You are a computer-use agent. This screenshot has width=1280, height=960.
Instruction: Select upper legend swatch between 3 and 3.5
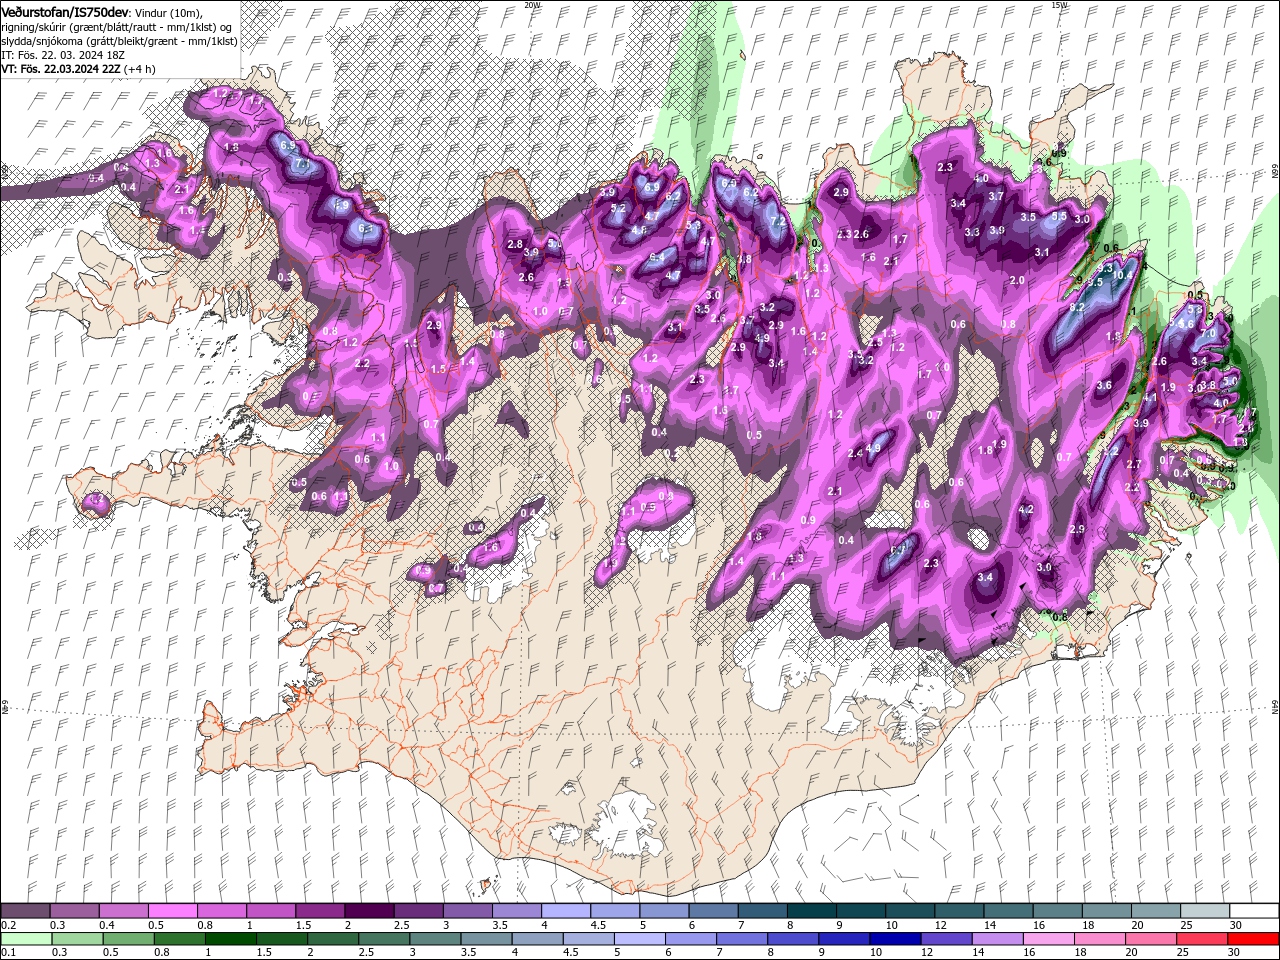point(467,911)
